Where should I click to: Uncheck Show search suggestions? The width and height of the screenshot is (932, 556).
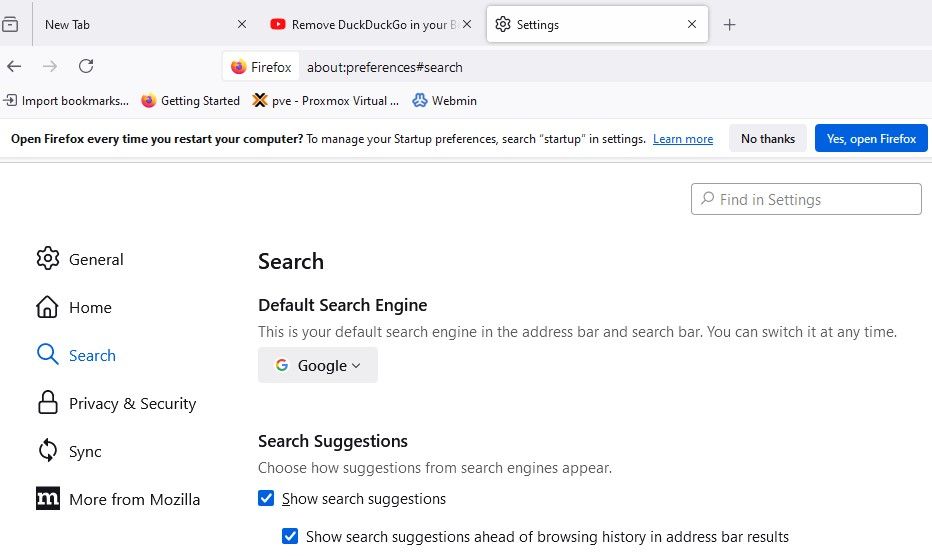point(266,499)
